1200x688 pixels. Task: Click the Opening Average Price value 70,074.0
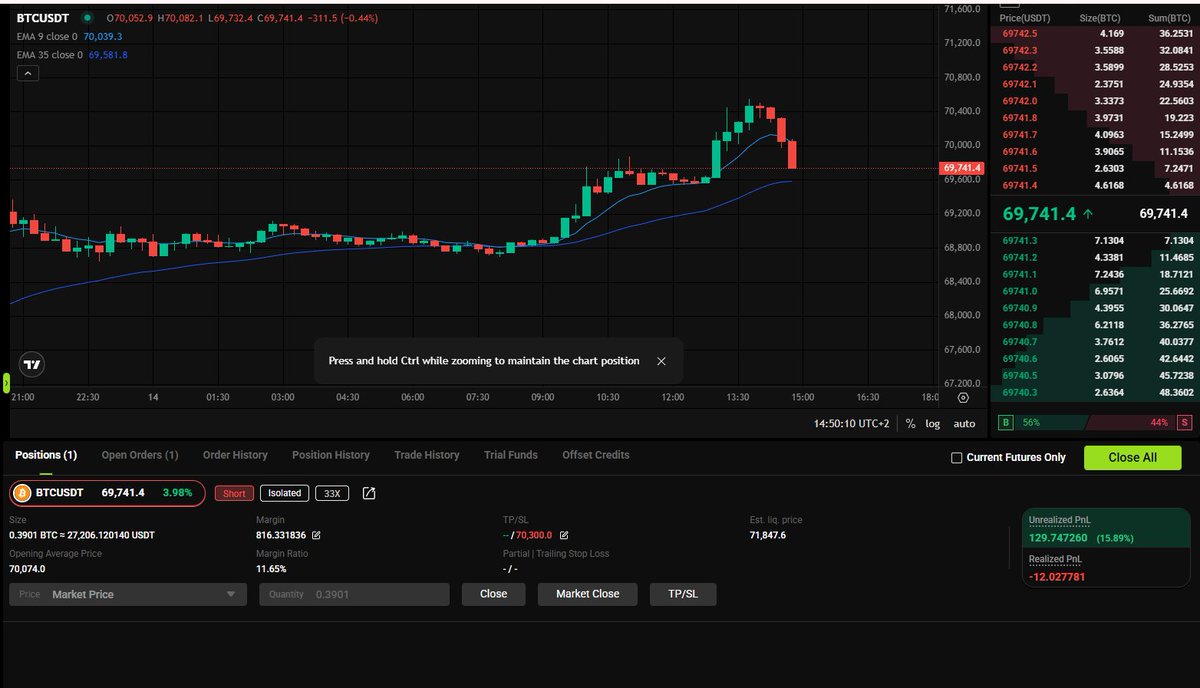[28, 569]
